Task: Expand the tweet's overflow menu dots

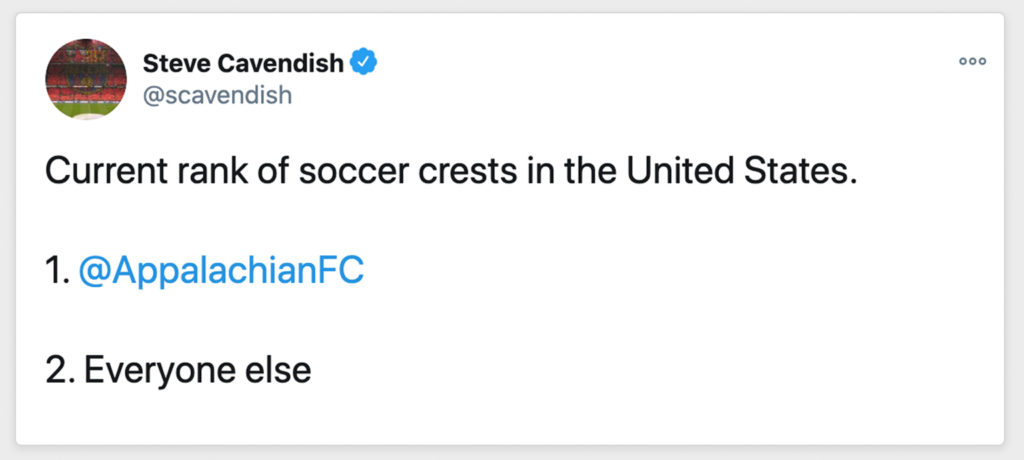Action: tap(972, 61)
